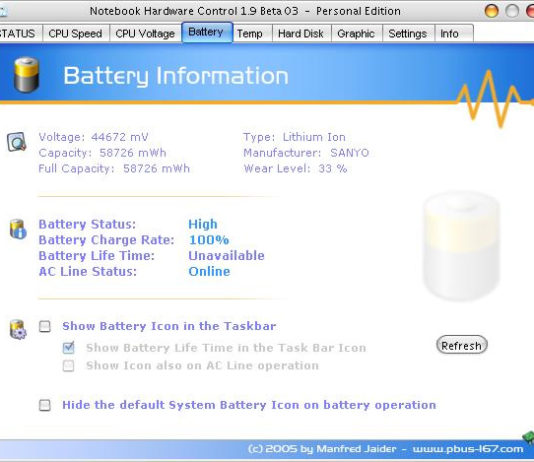Click the battery info icon beside Battery Status

pos(18,229)
